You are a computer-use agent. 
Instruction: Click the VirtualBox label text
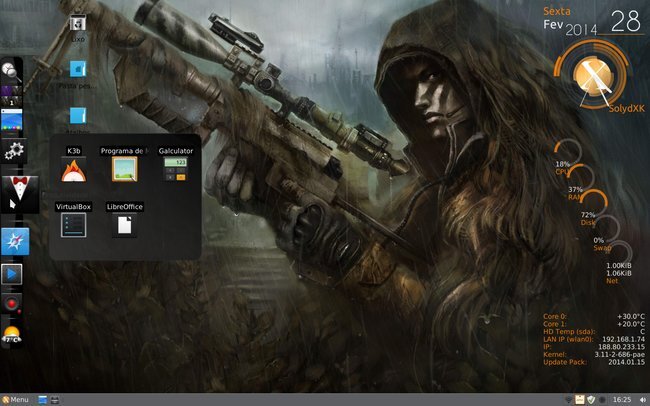coord(74,207)
